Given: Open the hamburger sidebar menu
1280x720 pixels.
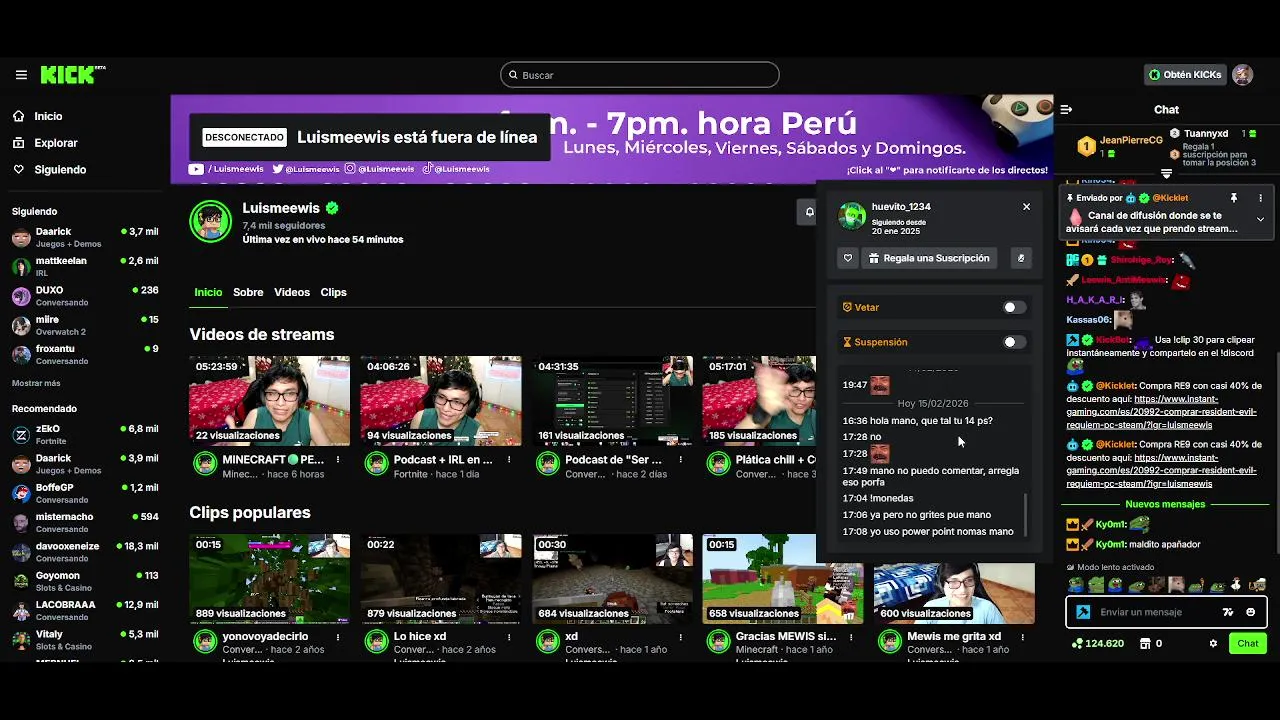Looking at the screenshot, I should point(21,75).
